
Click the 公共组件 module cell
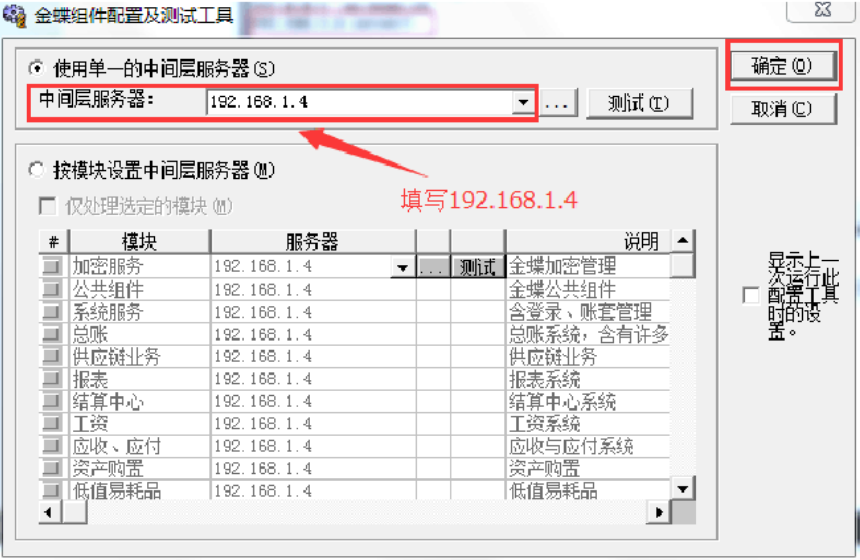[x=139, y=289]
